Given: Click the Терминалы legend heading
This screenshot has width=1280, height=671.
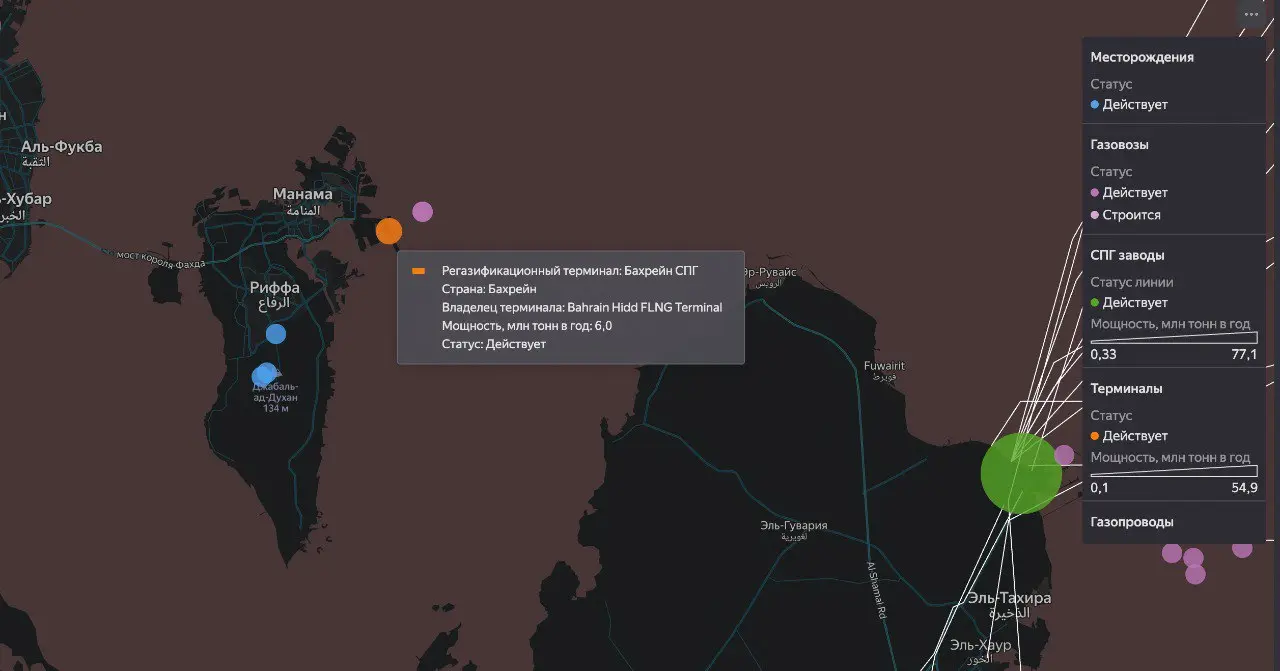Looking at the screenshot, I should [x=1126, y=389].
